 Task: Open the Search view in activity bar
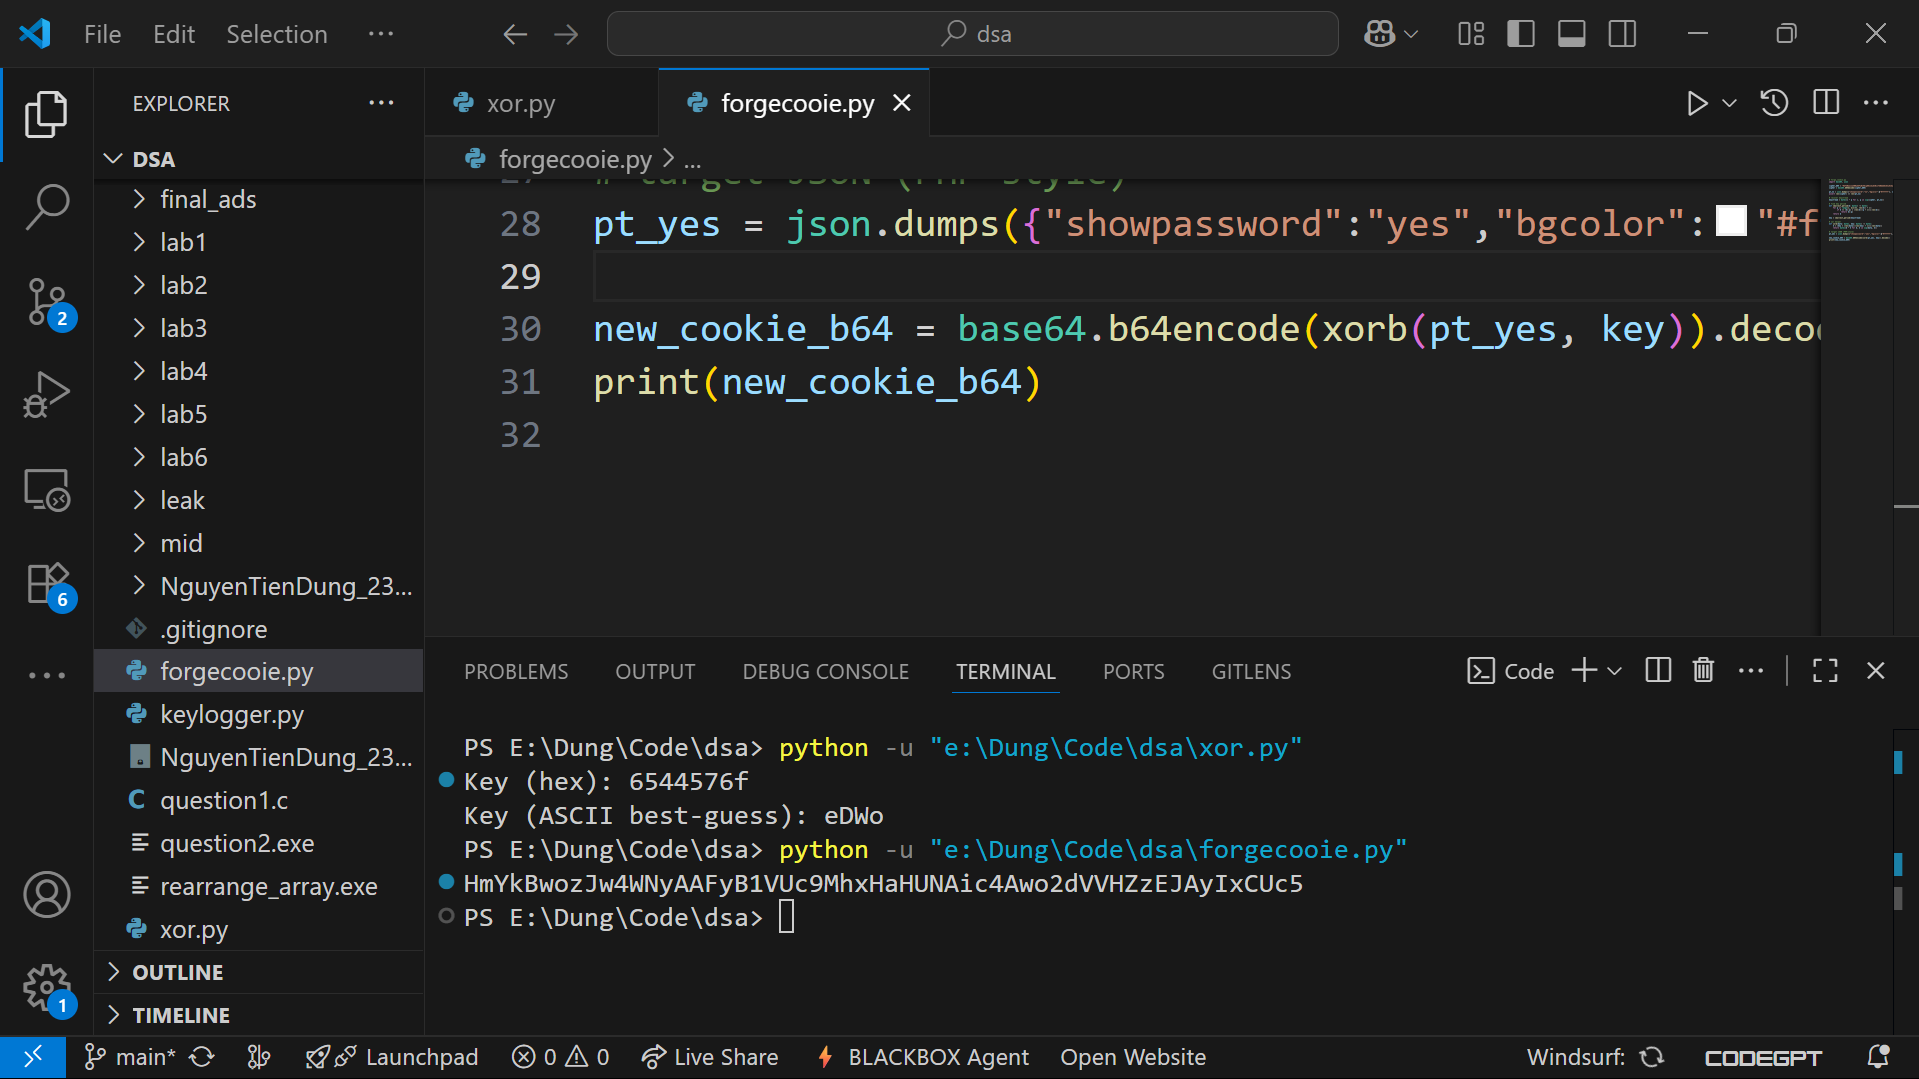point(47,207)
